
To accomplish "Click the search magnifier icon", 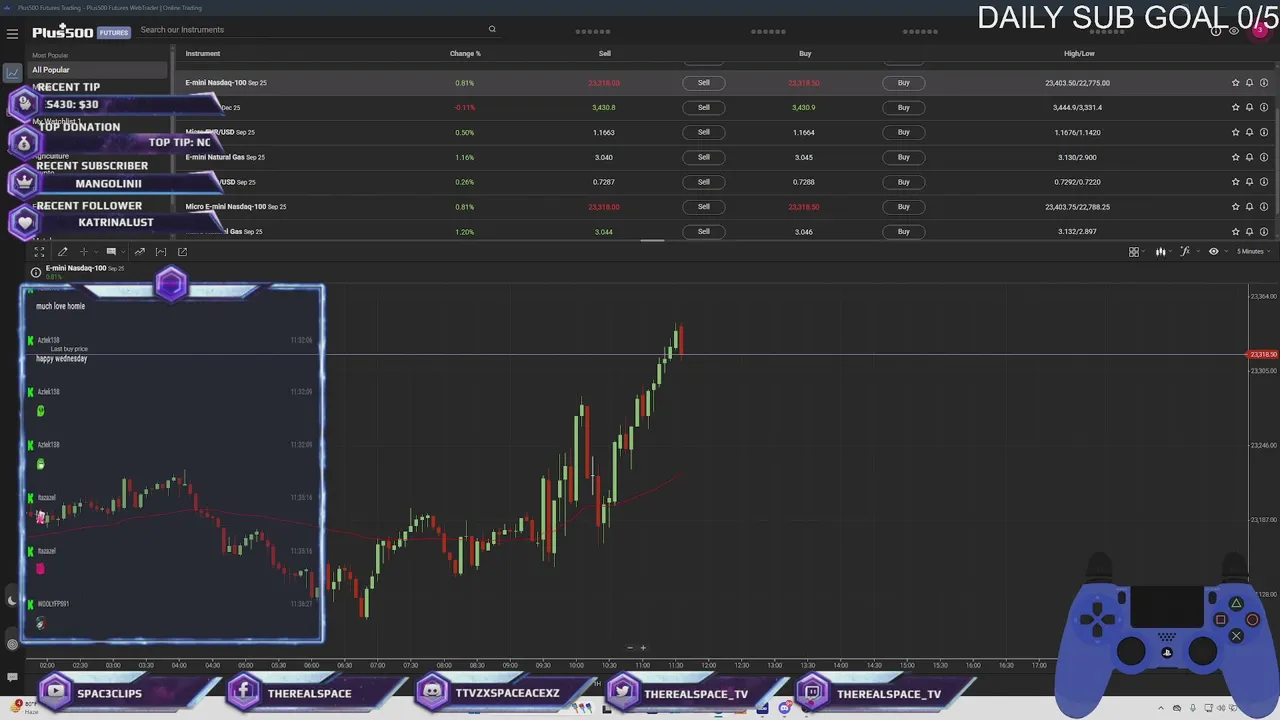I will coord(492,29).
